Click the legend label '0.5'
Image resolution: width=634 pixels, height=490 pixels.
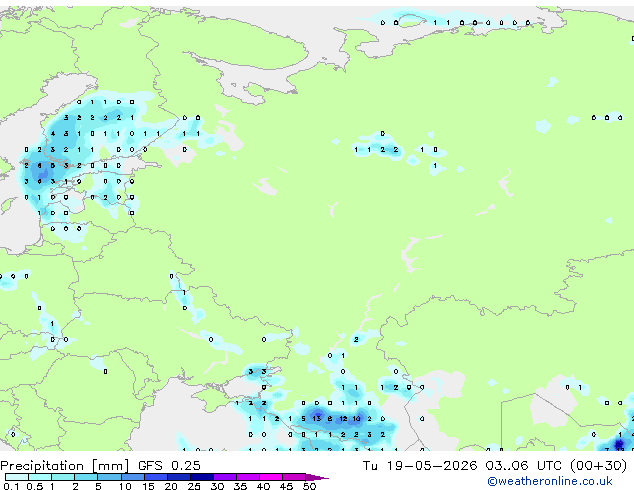(35, 486)
